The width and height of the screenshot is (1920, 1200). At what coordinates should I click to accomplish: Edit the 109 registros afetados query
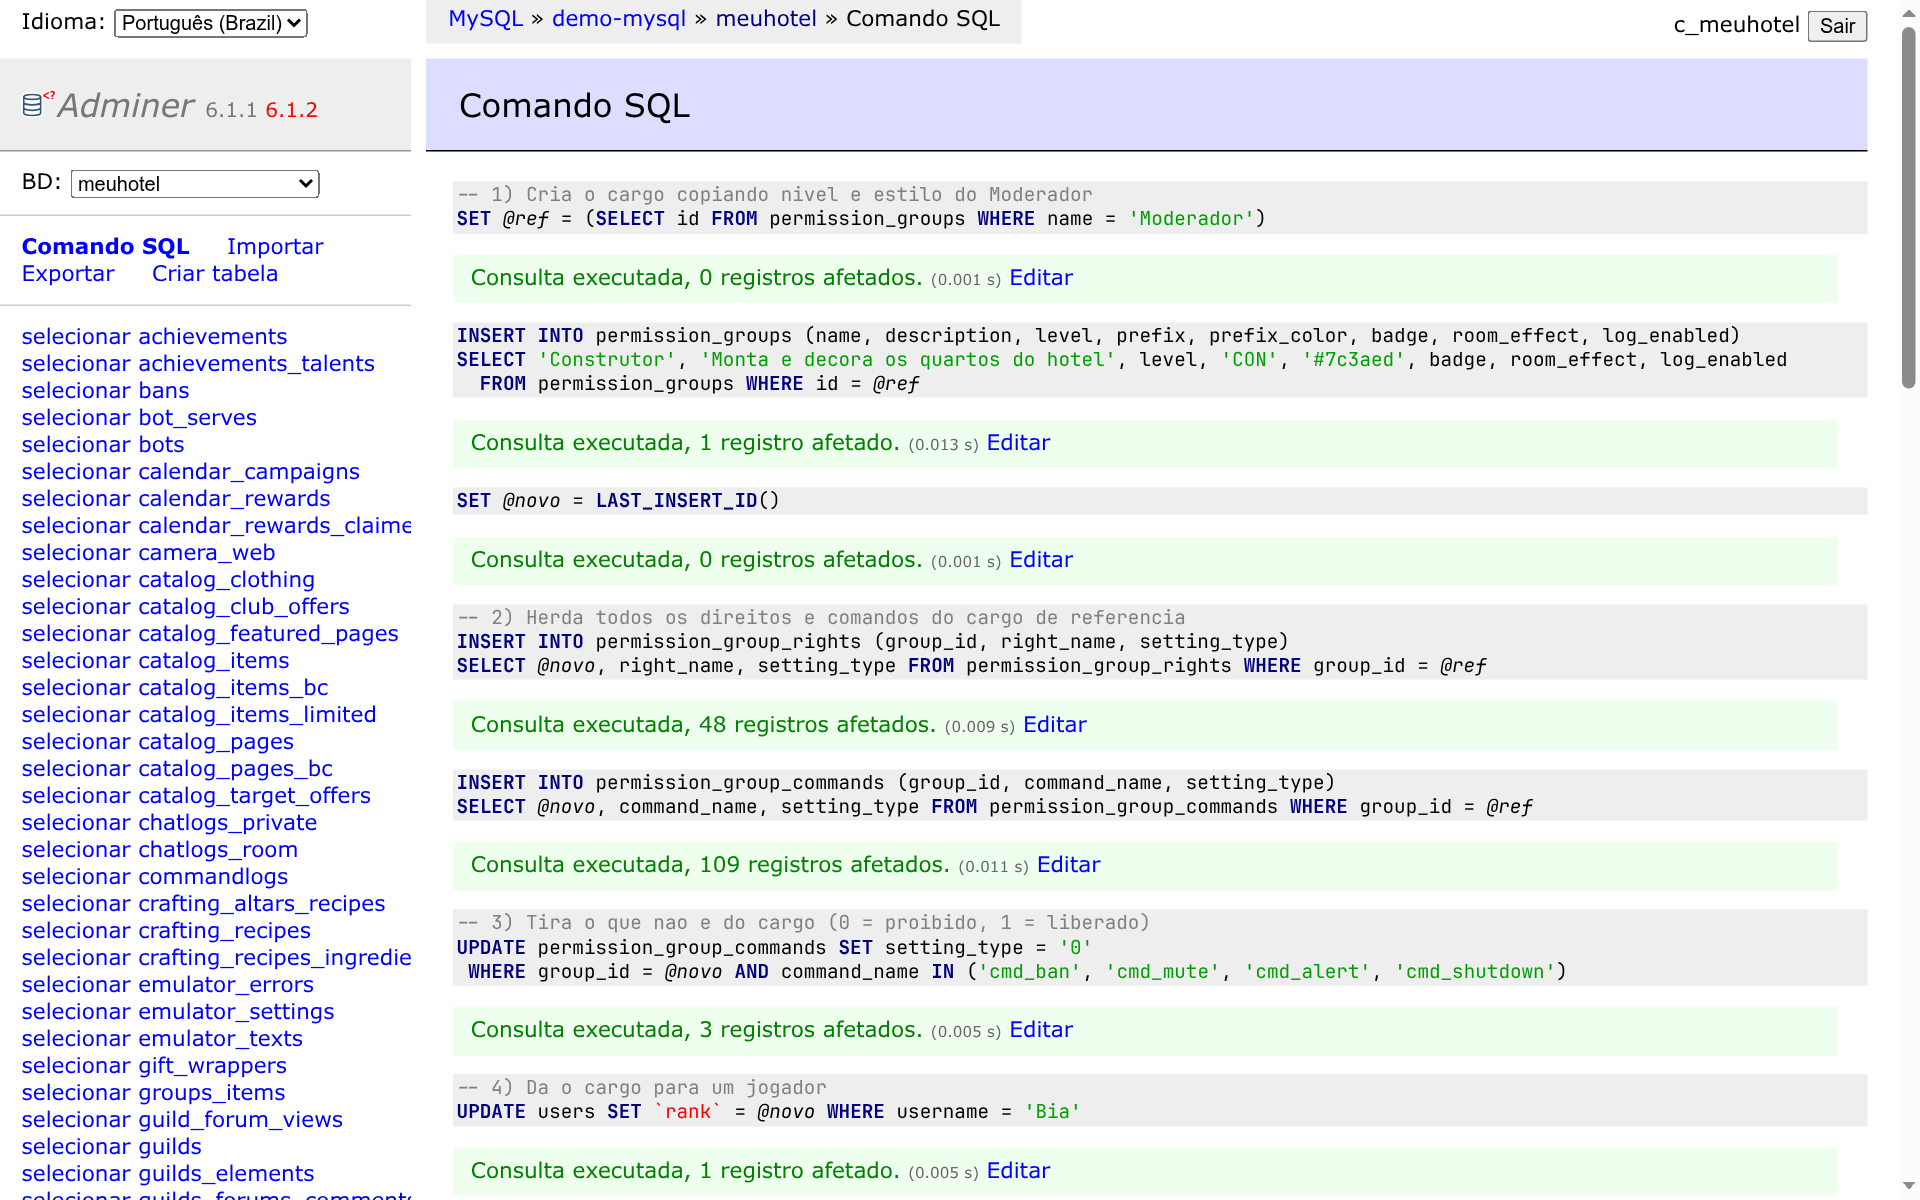click(x=1068, y=865)
